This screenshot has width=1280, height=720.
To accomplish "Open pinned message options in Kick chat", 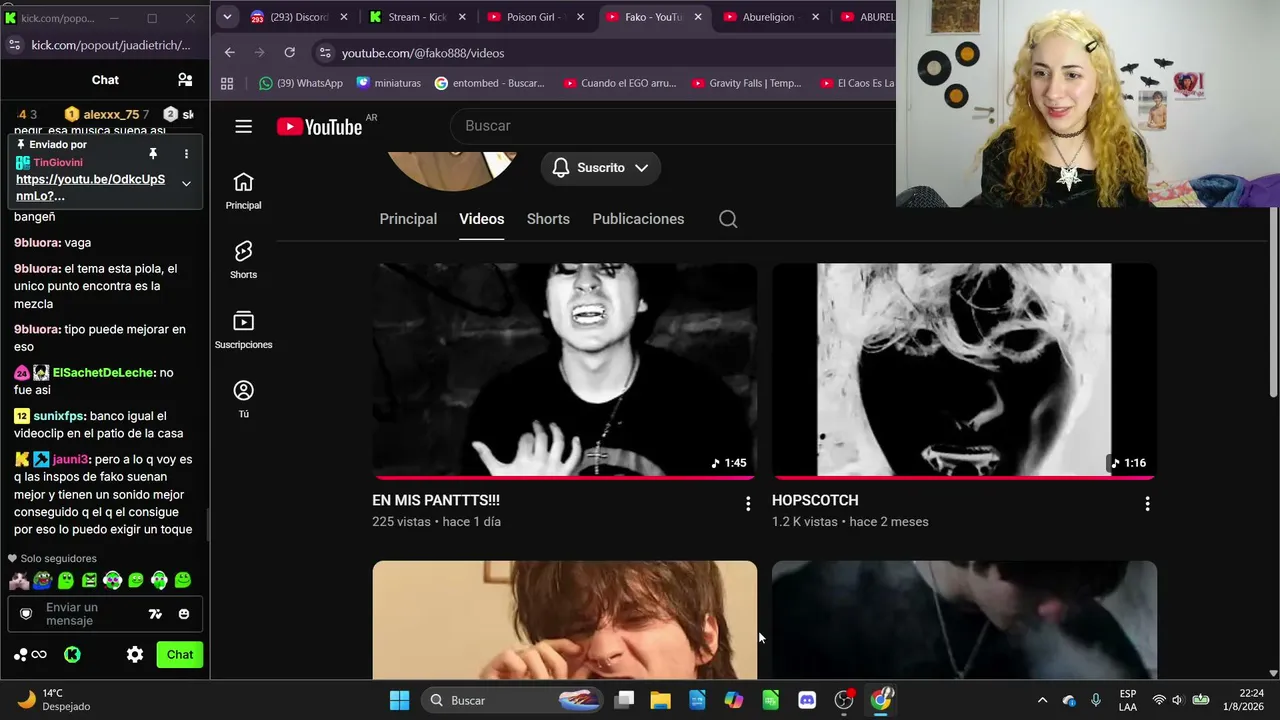I will (186, 153).
